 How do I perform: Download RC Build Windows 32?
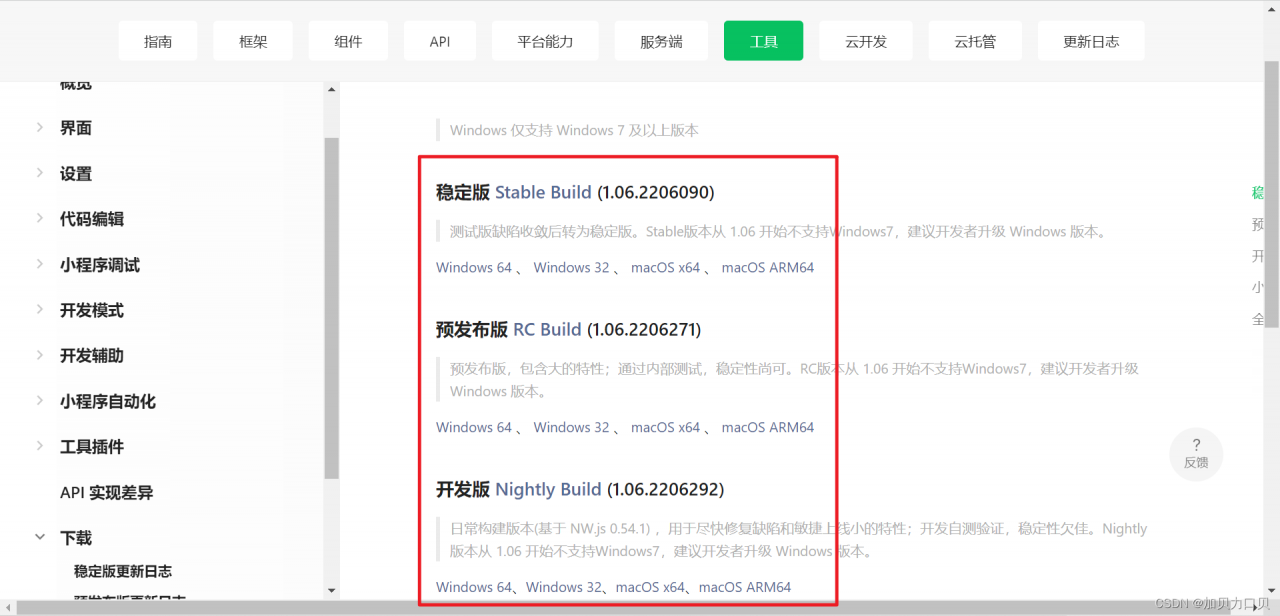point(571,427)
